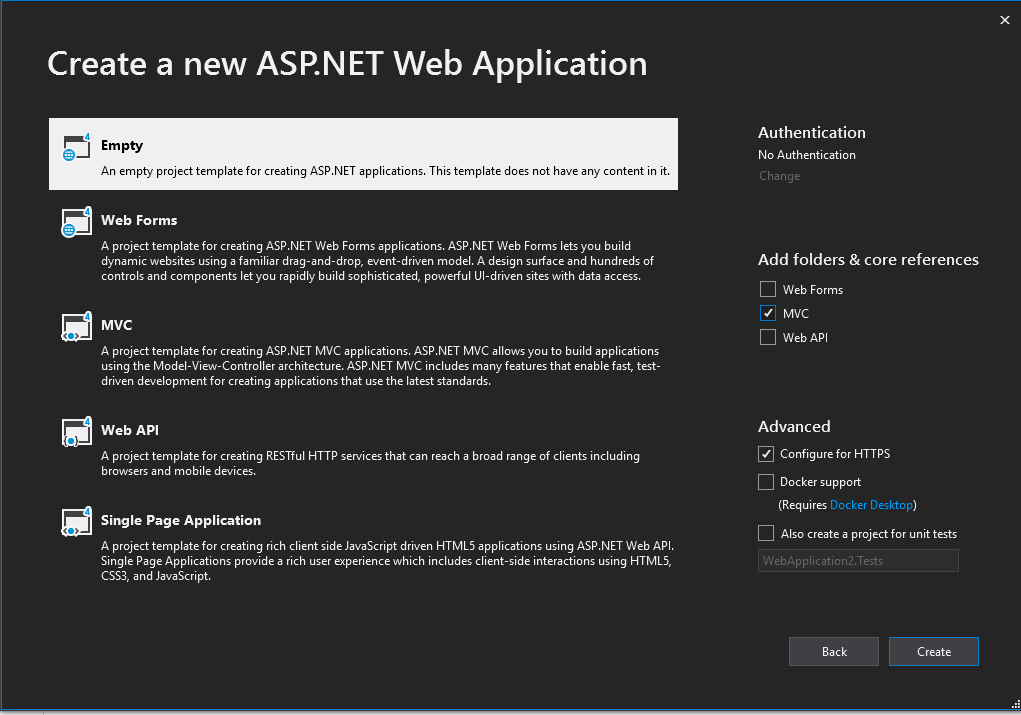Click the Single Page Application template icon
Screen dimensions: 1021x715
(76, 522)
